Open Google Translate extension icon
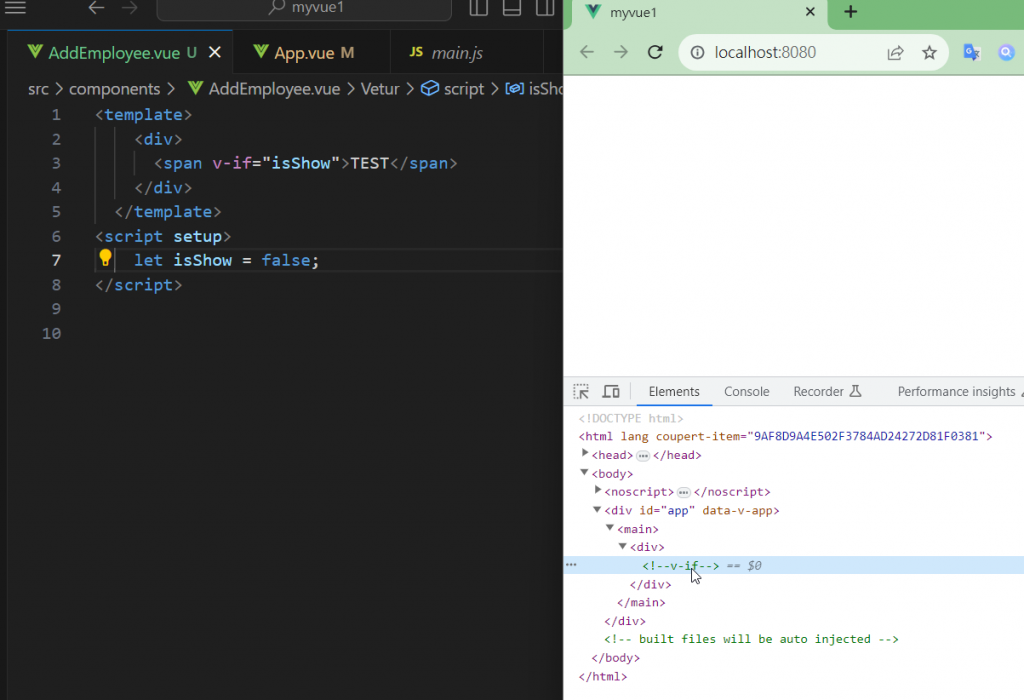 972,52
